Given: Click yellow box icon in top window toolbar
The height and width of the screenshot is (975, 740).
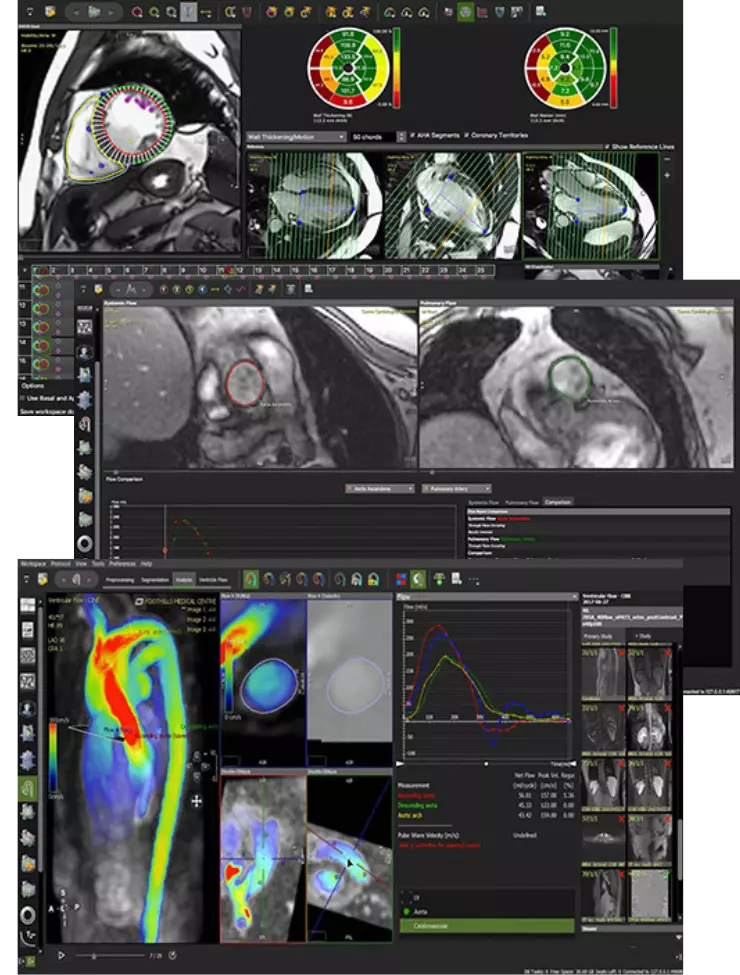Looking at the screenshot, I should pos(50,12).
